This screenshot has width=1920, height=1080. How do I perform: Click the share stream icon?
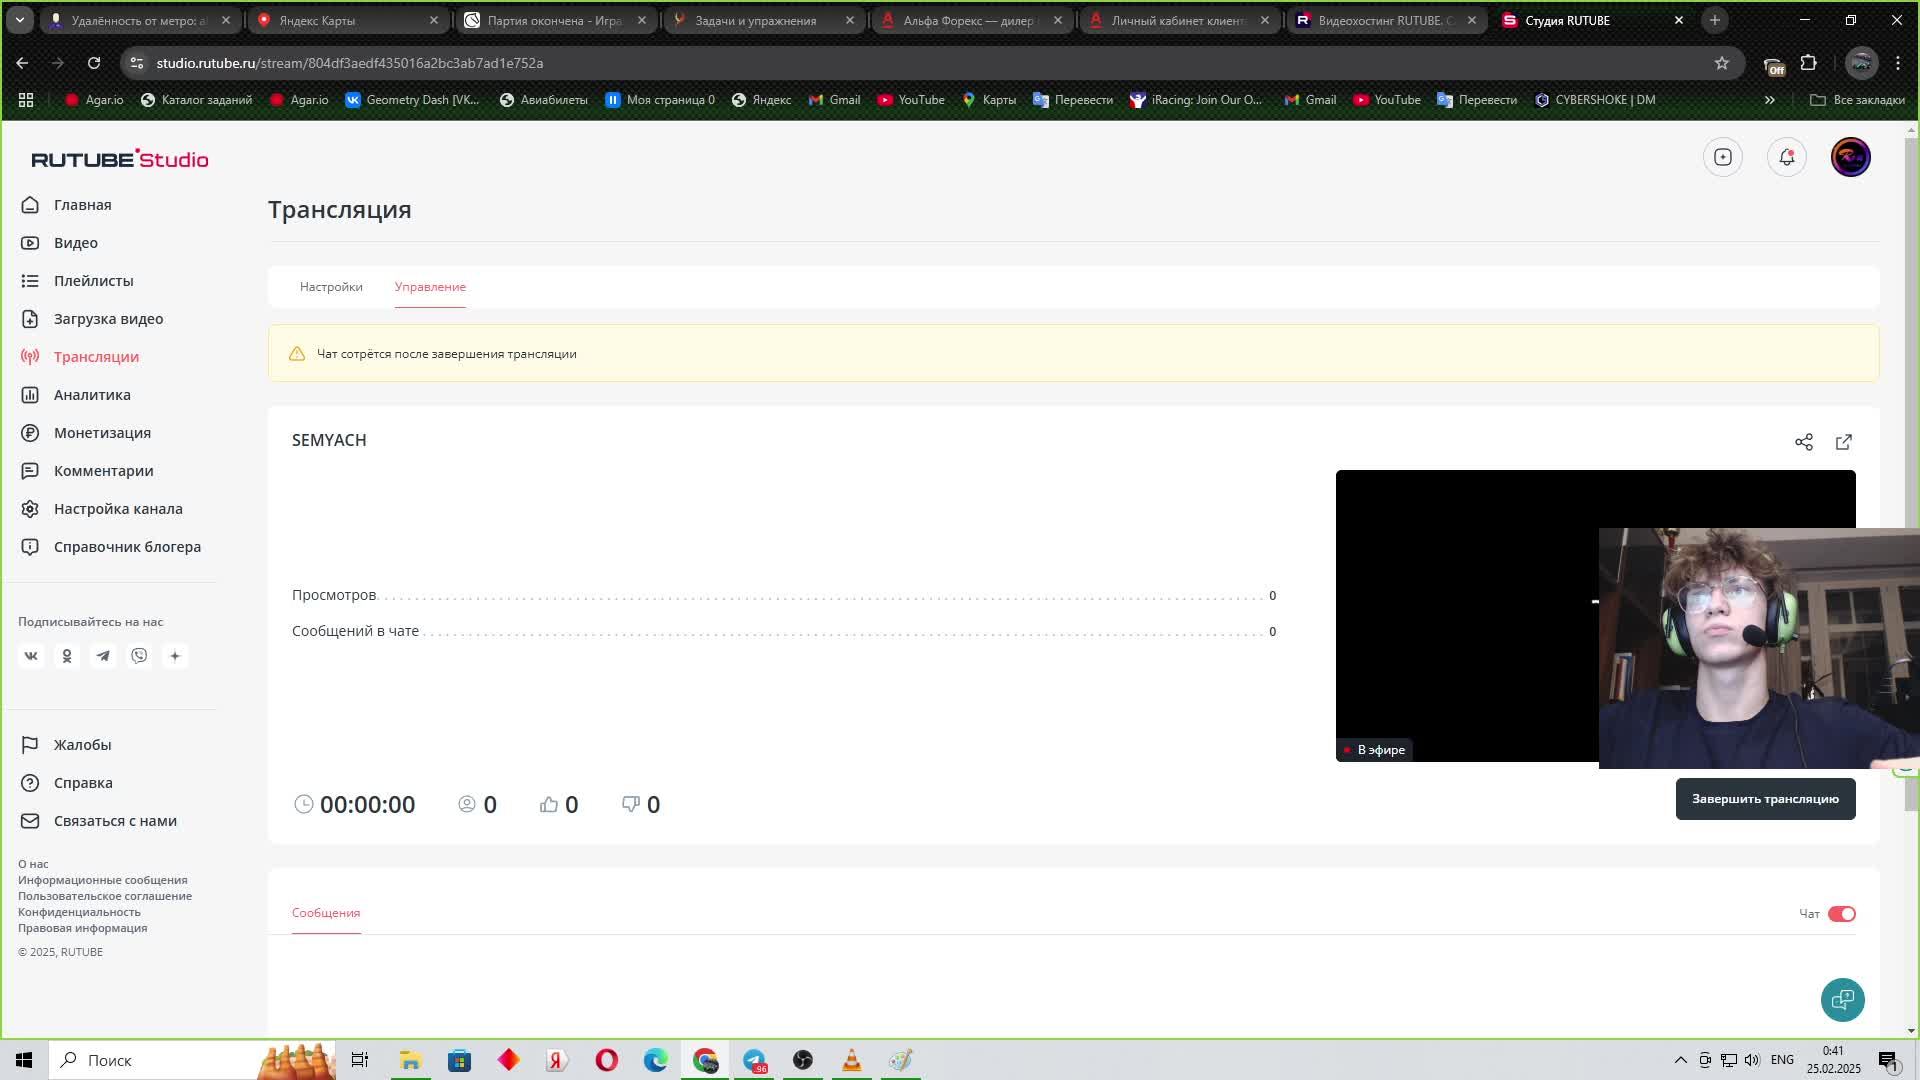(x=1803, y=442)
